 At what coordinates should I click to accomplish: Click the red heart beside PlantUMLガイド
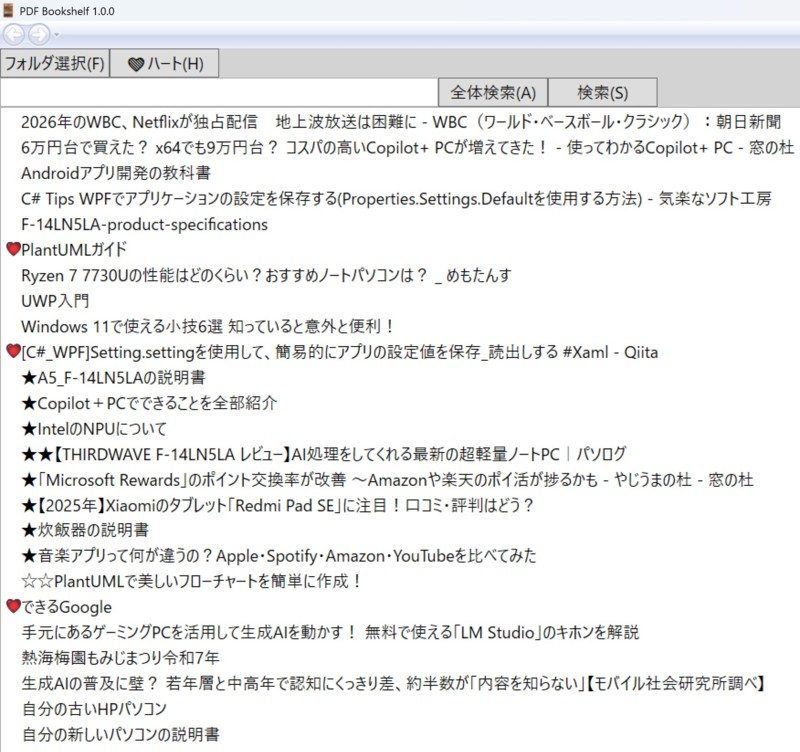[13, 250]
